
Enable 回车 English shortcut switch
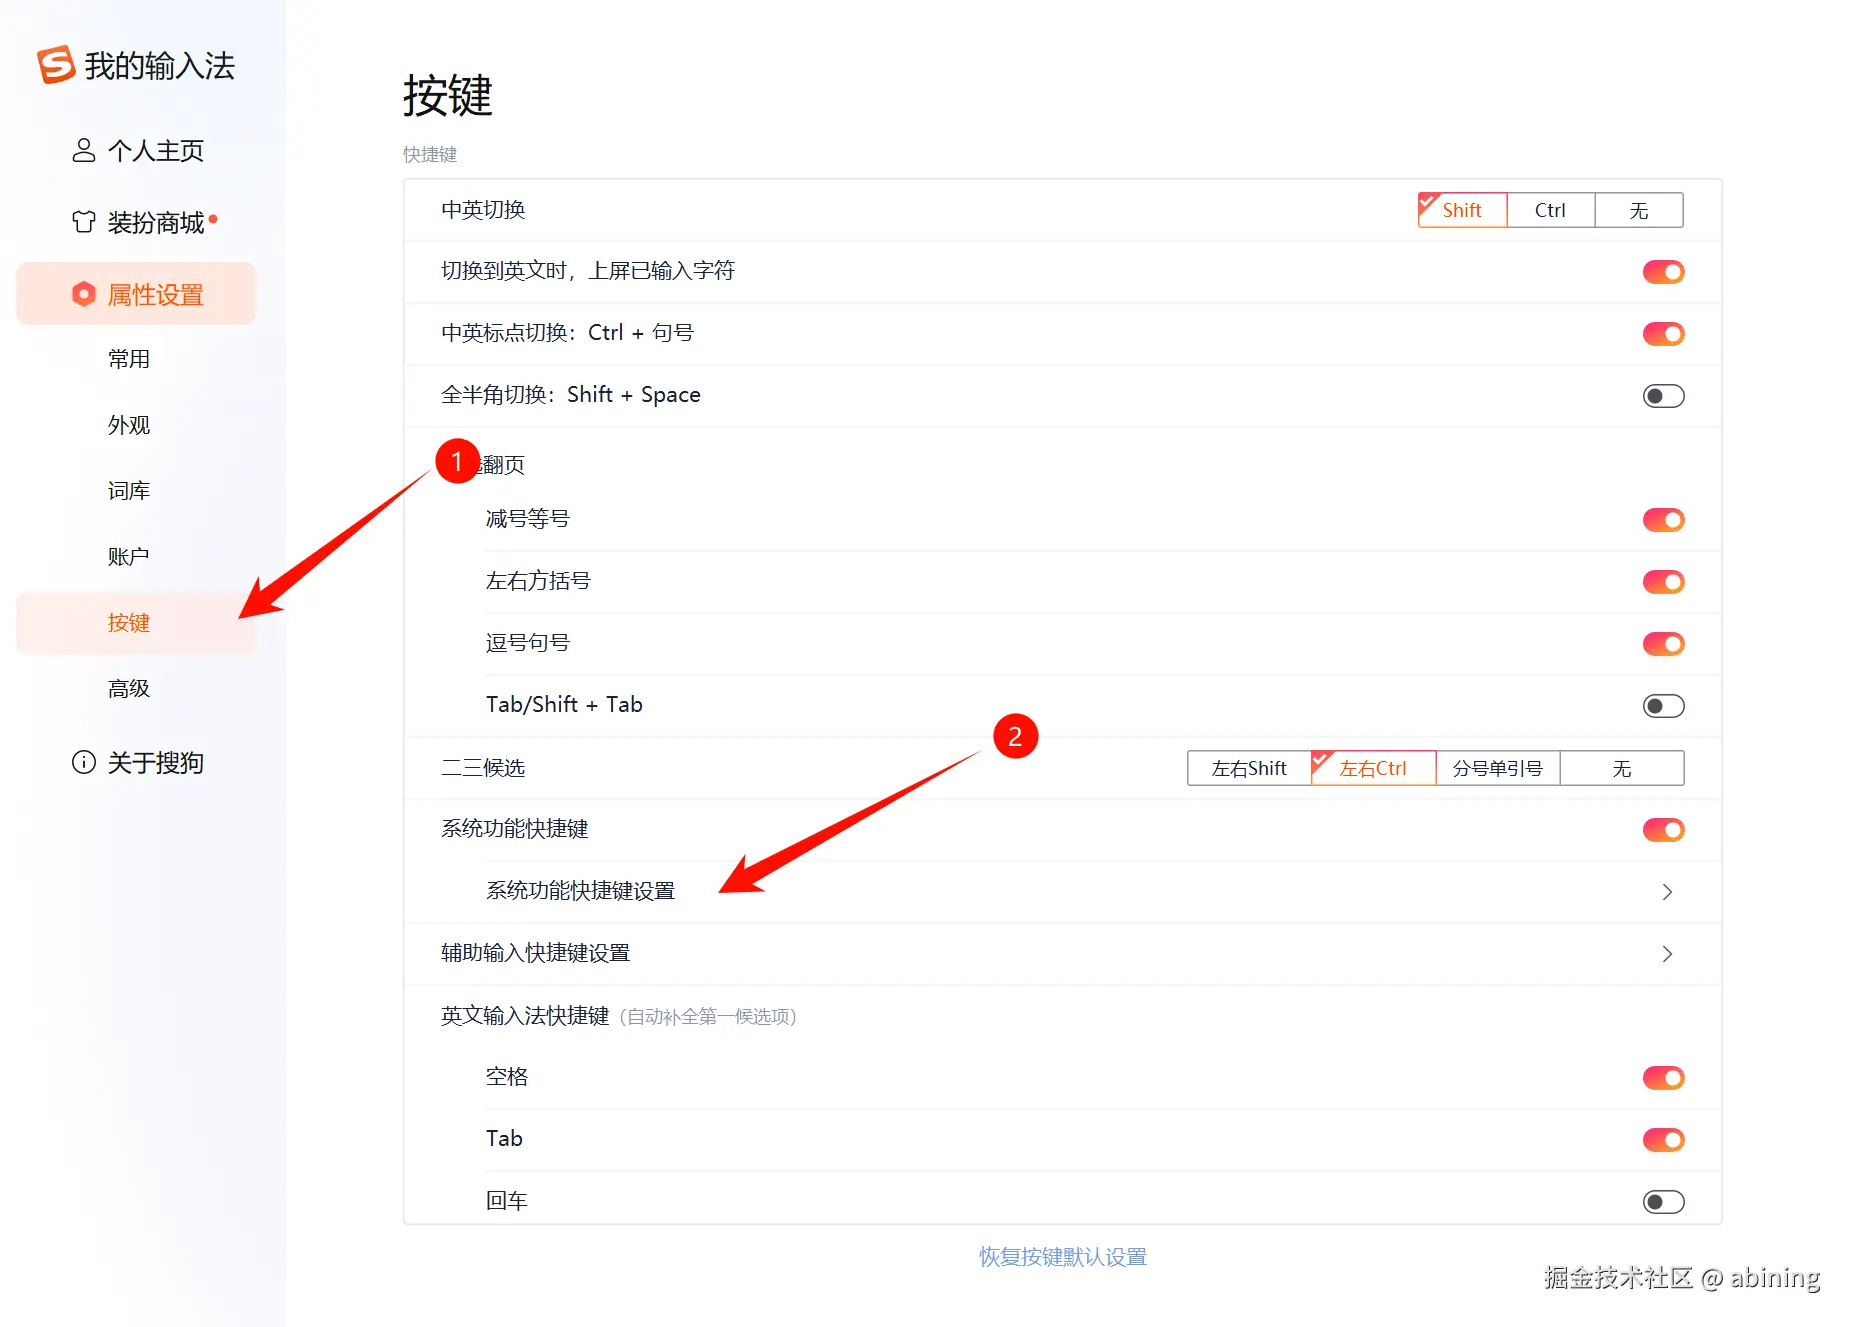pyautogui.click(x=1663, y=1202)
